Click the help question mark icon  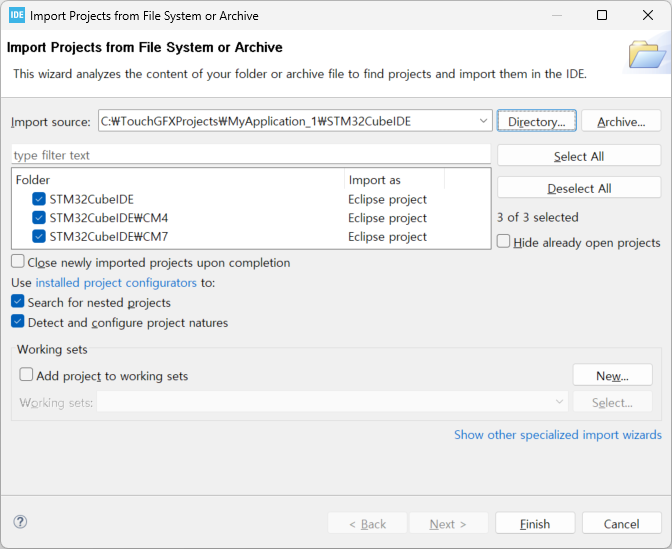click(x=20, y=522)
